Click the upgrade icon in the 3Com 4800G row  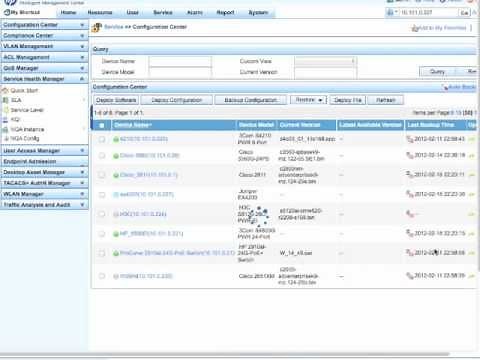471,234
